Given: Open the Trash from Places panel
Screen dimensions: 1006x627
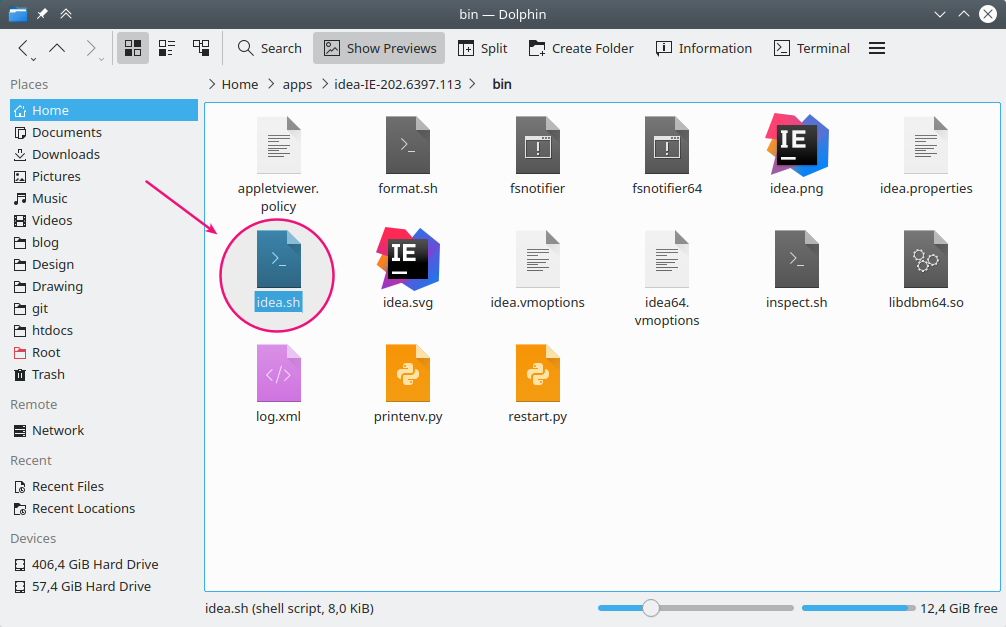Looking at the screenshot, I should 47,374.
